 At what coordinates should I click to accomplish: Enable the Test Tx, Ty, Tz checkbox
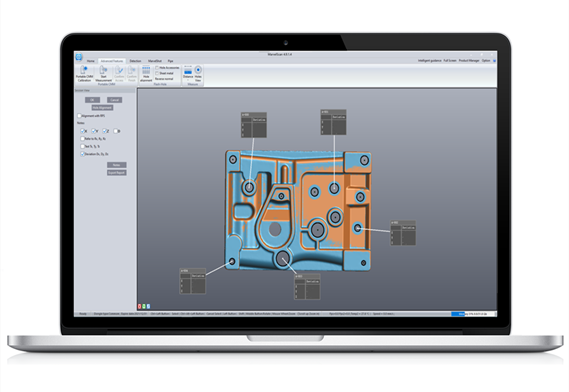pyautogui.click(x=82, y=146)
